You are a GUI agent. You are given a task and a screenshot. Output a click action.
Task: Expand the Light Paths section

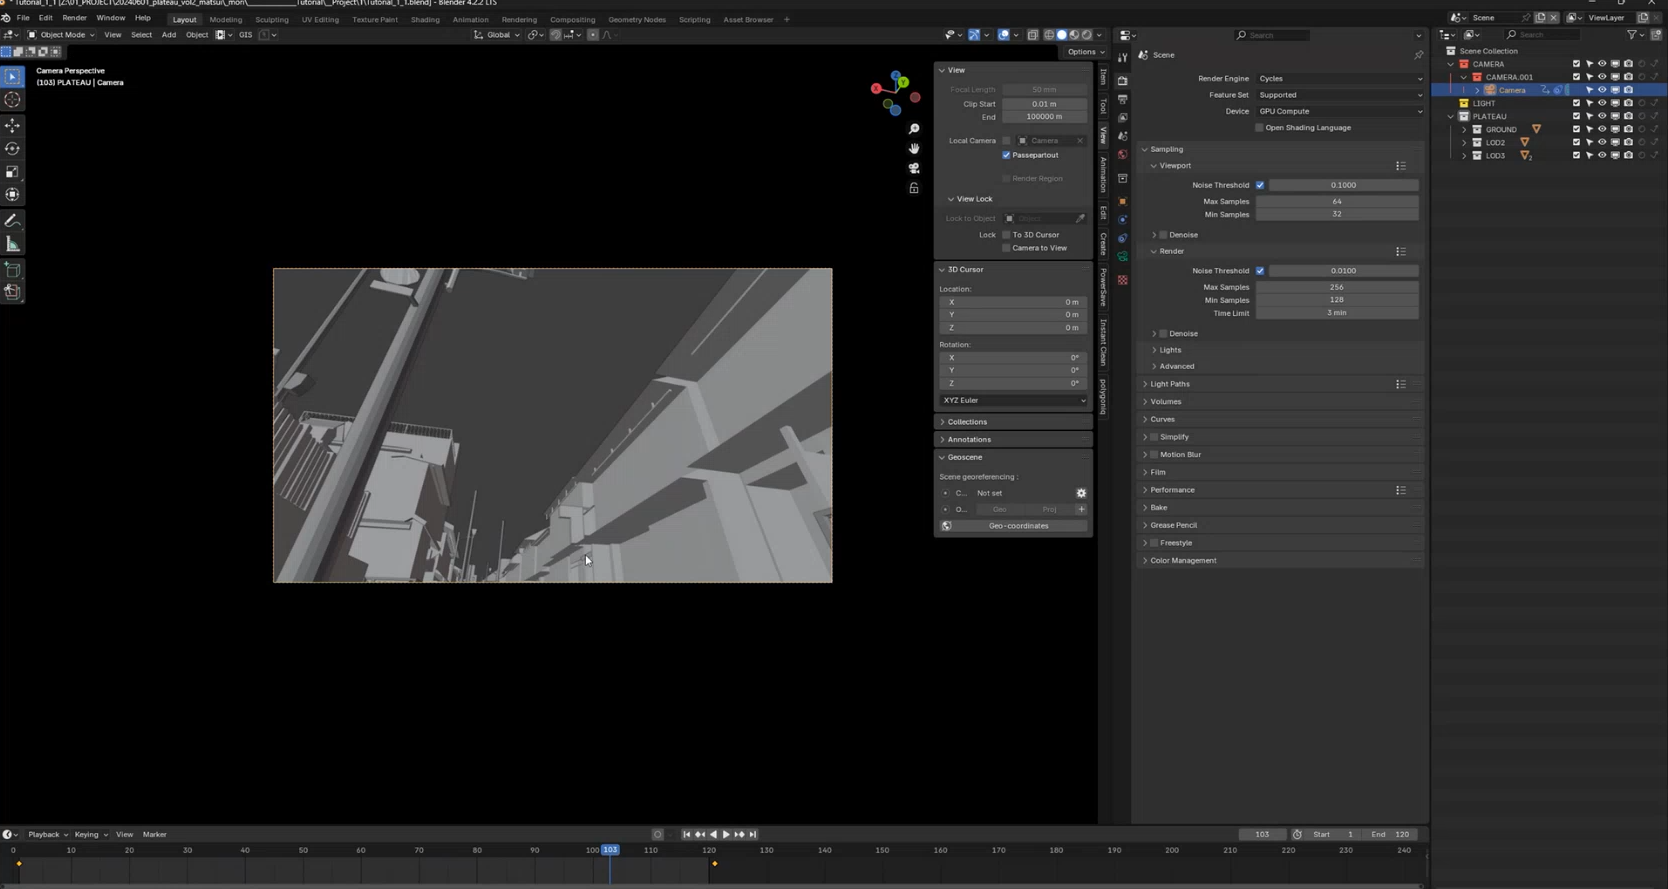1169,384
